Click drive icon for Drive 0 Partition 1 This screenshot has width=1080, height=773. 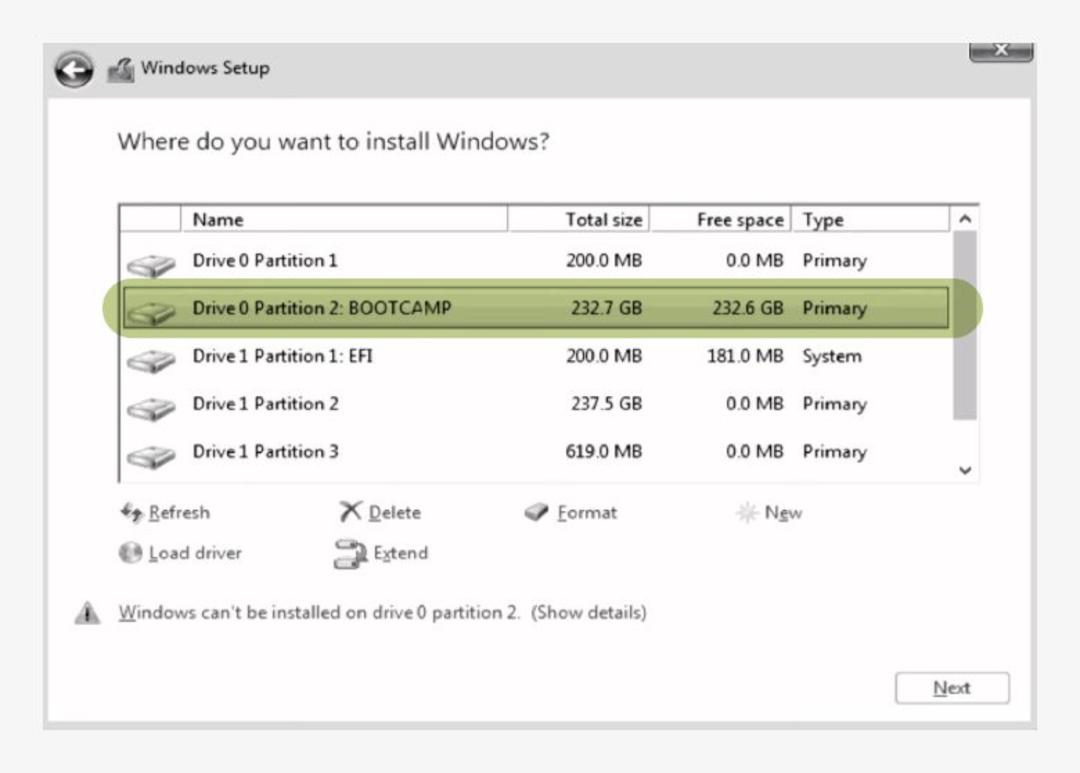pos(151,264)
